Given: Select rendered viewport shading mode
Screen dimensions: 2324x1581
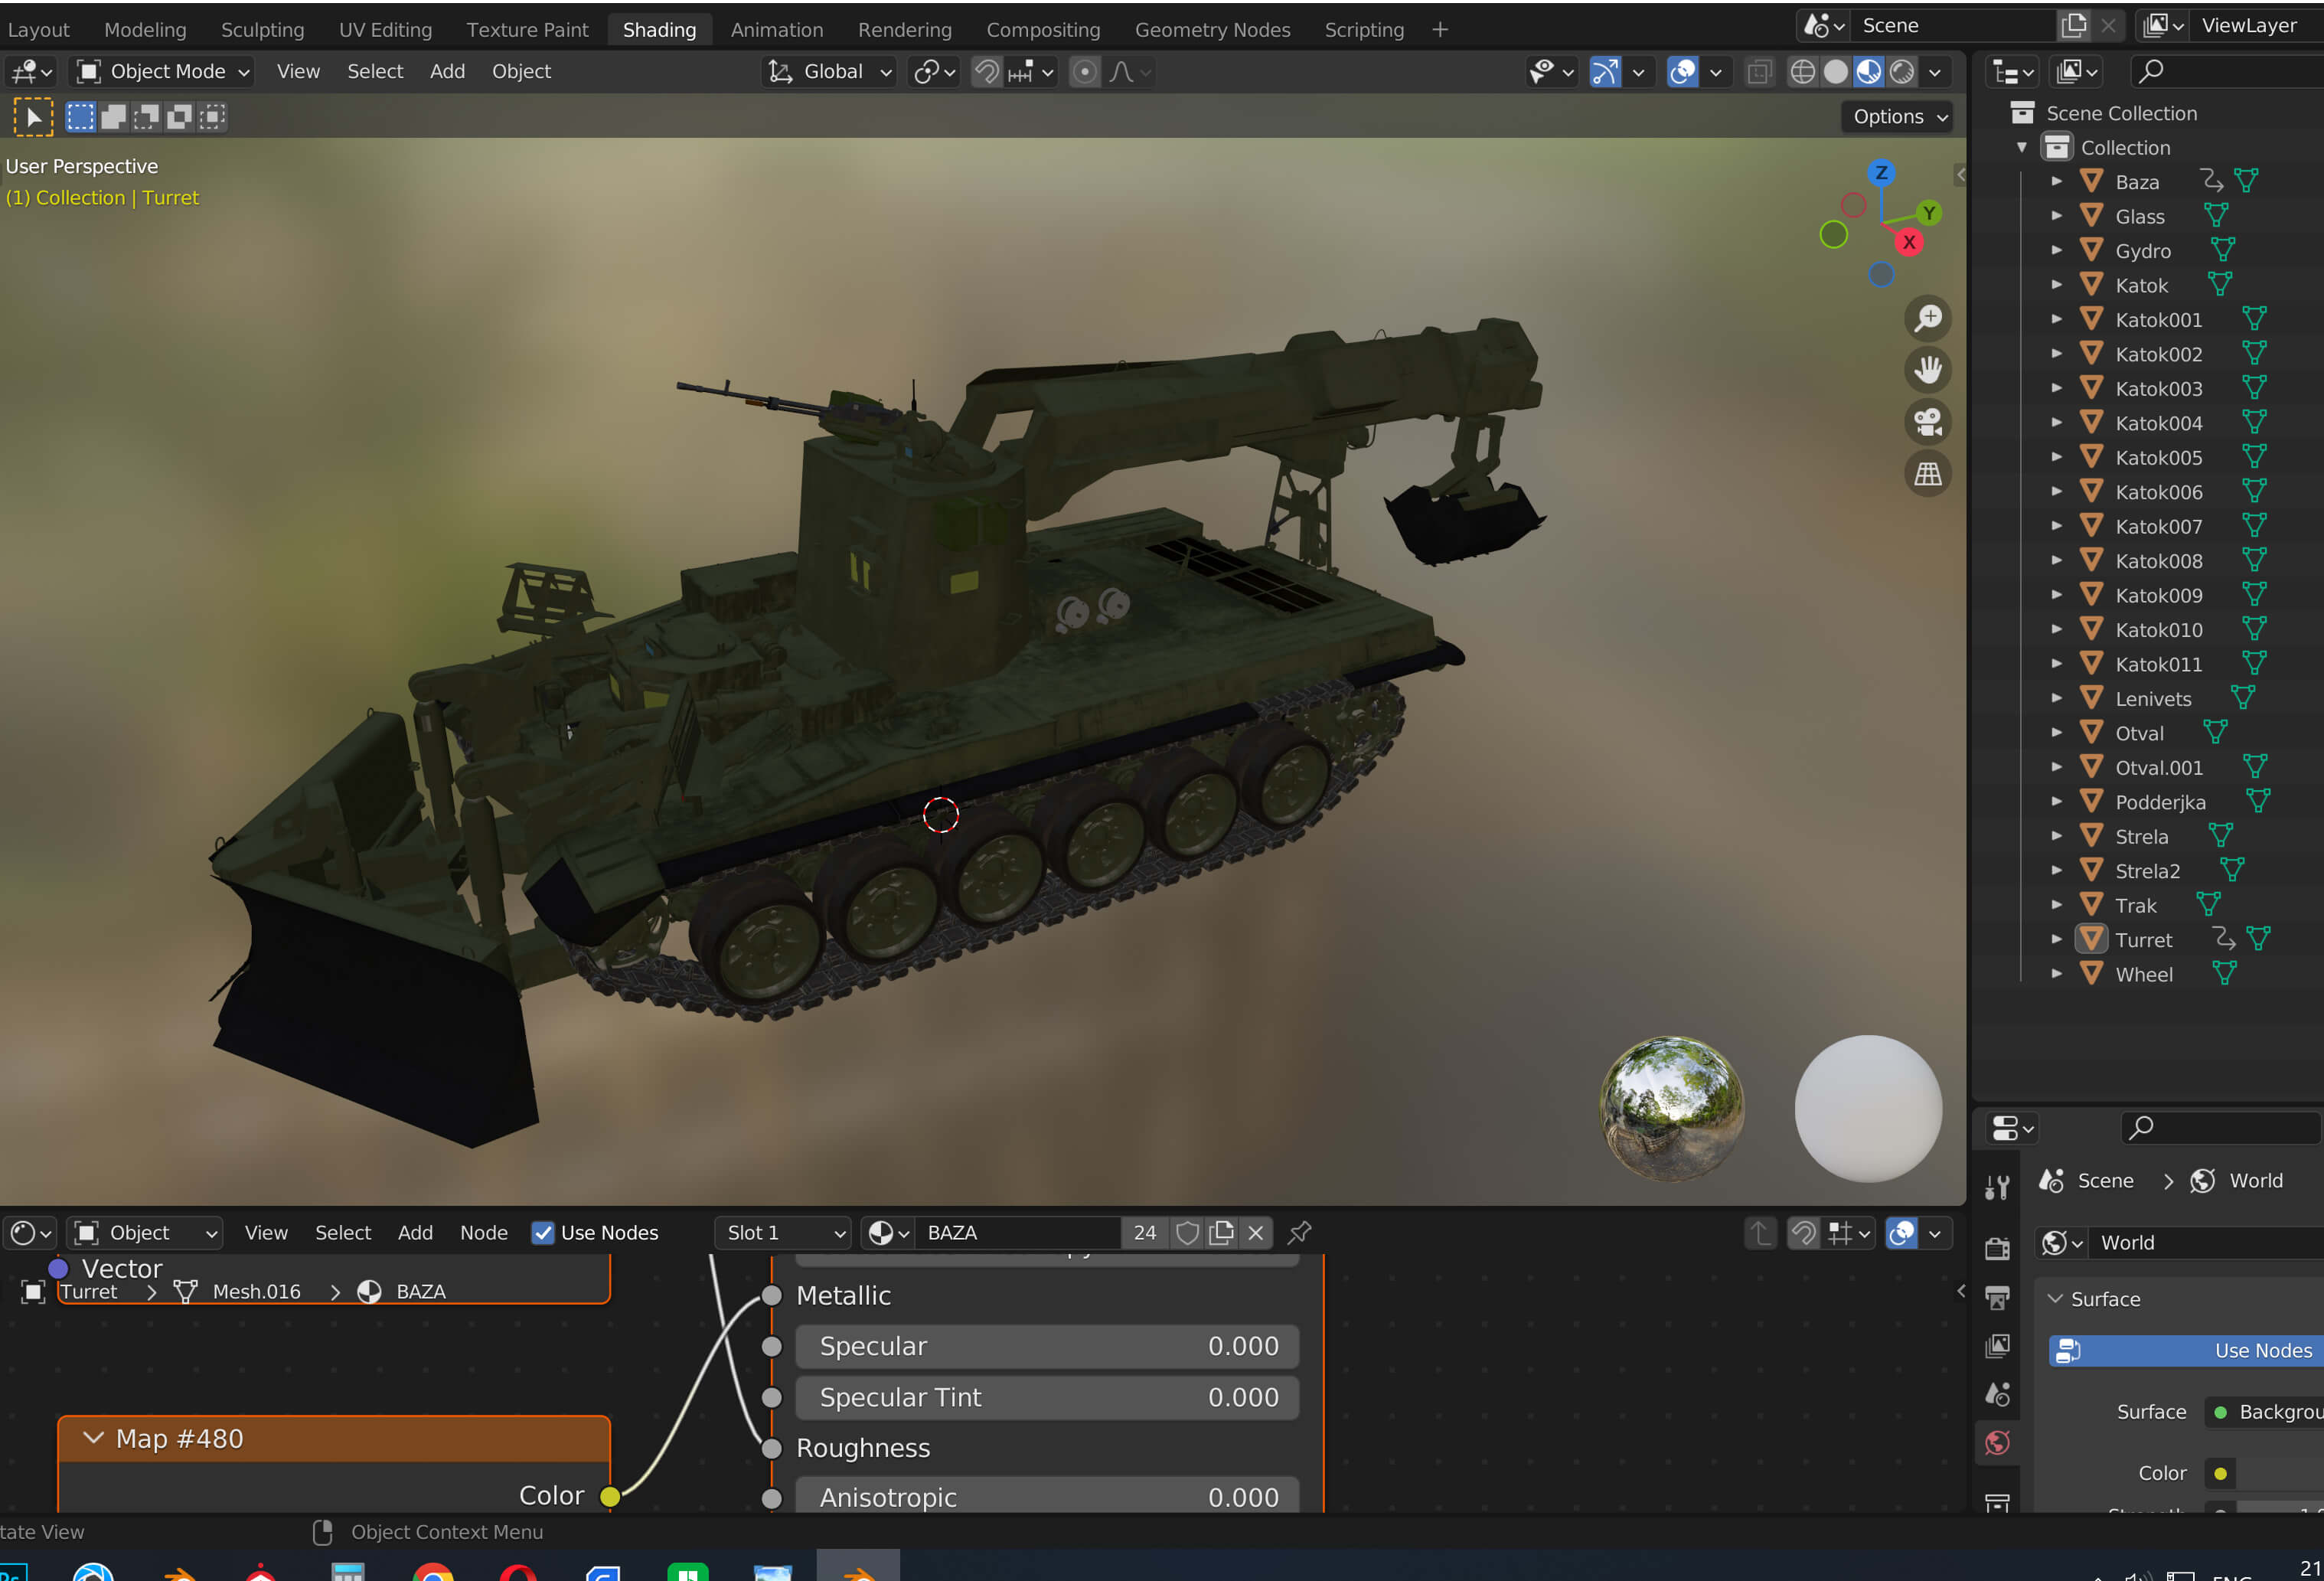Looking at the screenshot, I should pos(1902,72).
